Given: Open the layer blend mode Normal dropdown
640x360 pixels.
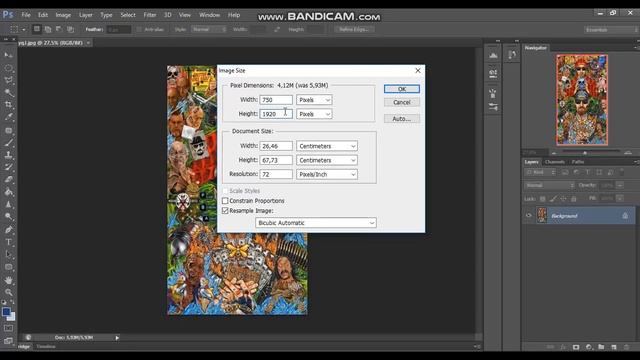Looking at the screenshot, I should click(549, 185).
